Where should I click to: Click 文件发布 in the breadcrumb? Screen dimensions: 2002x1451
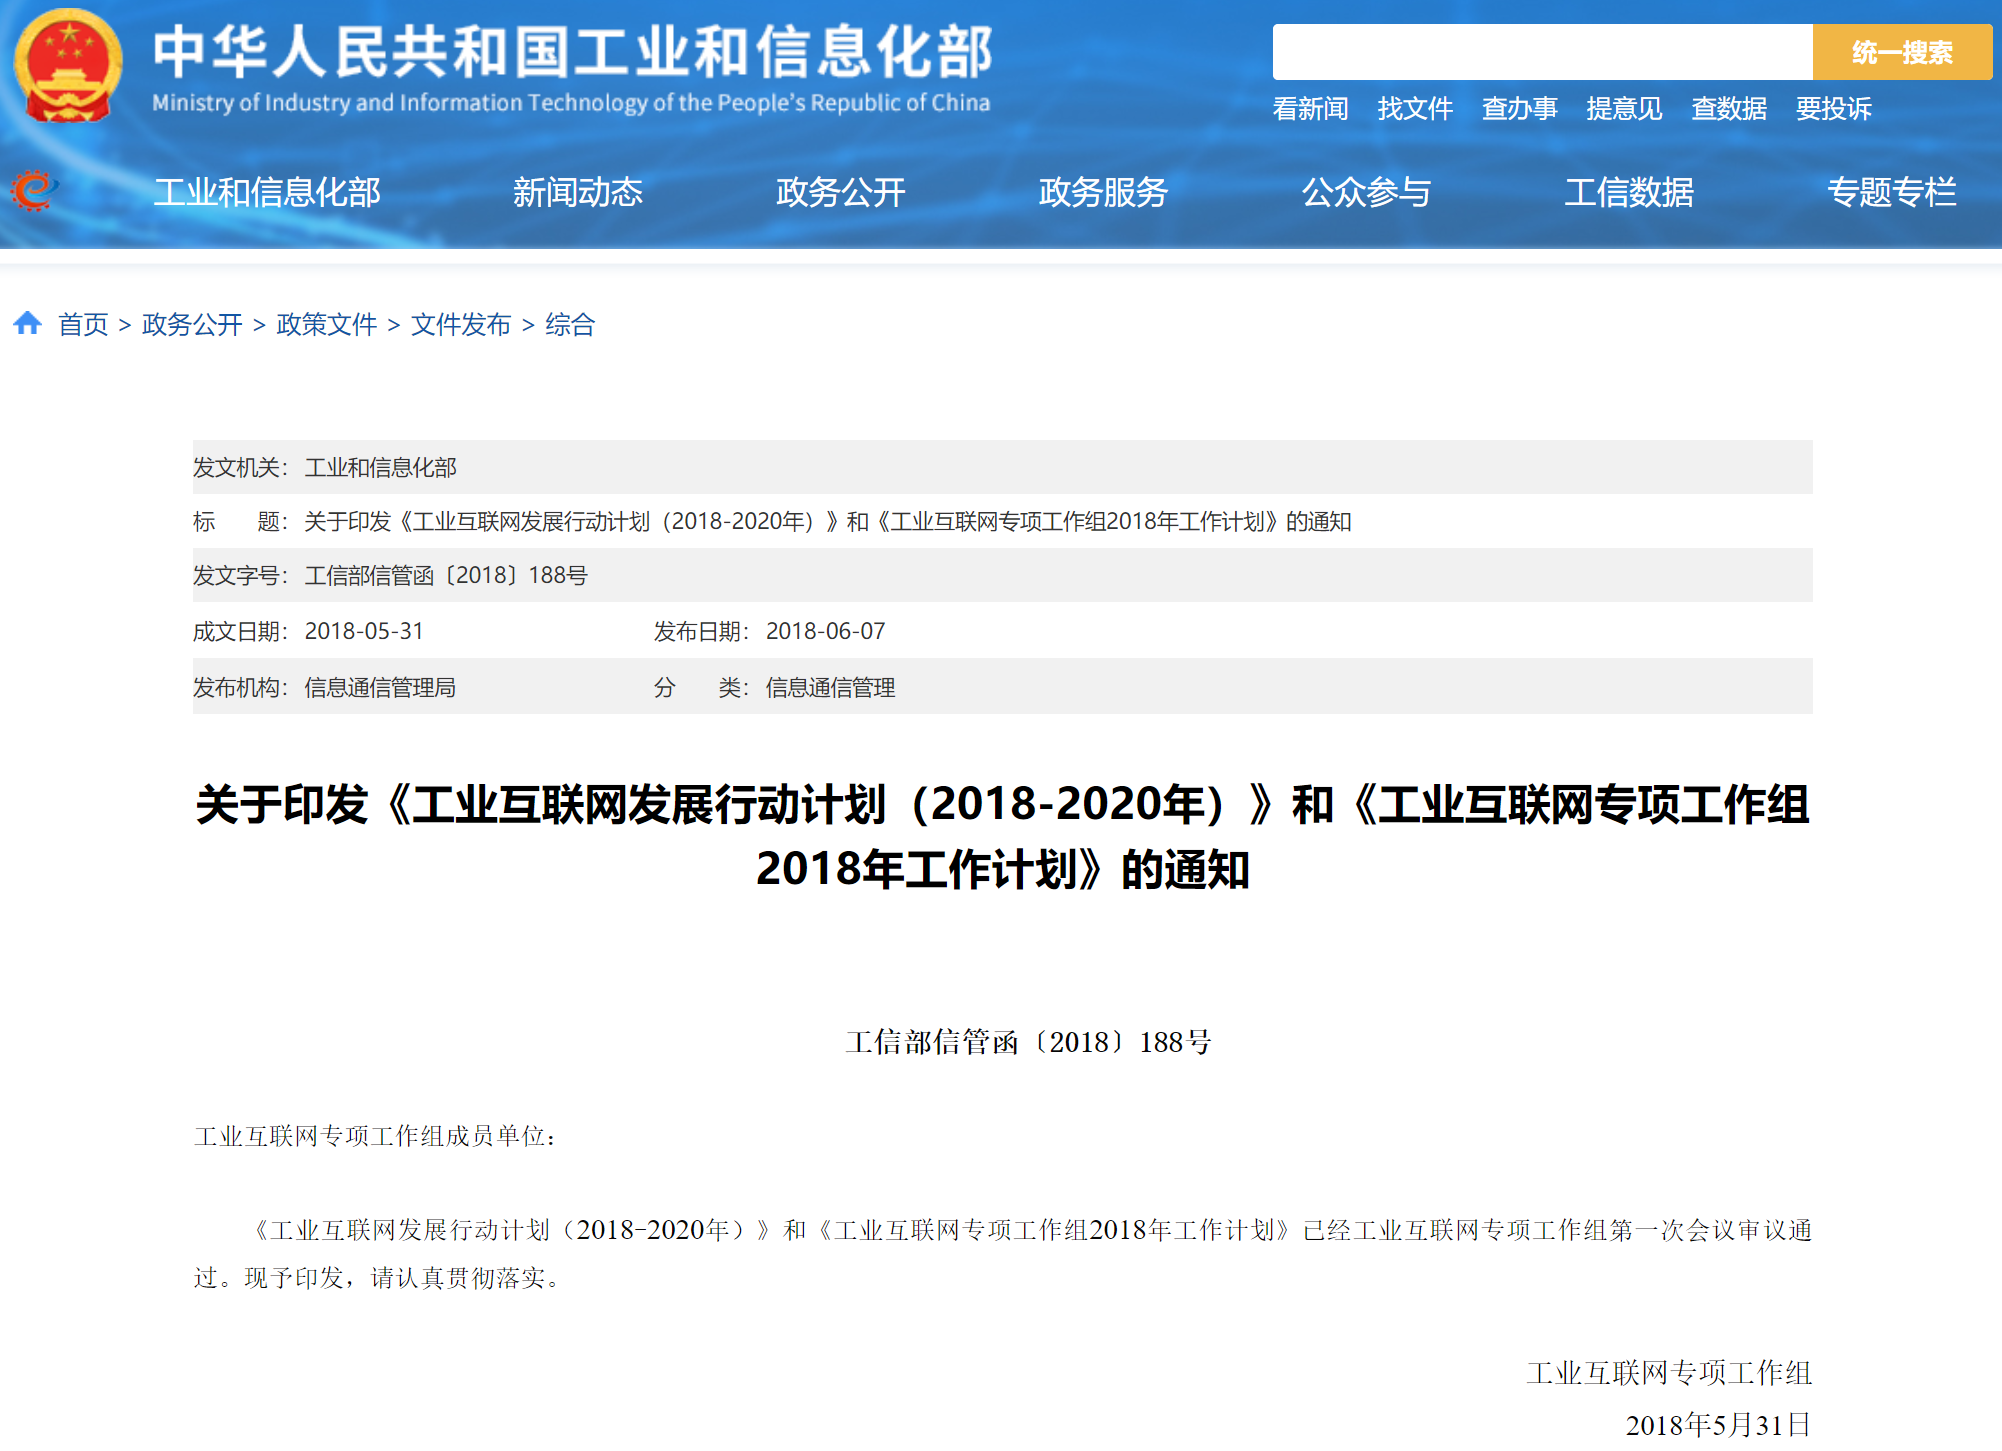461,324
